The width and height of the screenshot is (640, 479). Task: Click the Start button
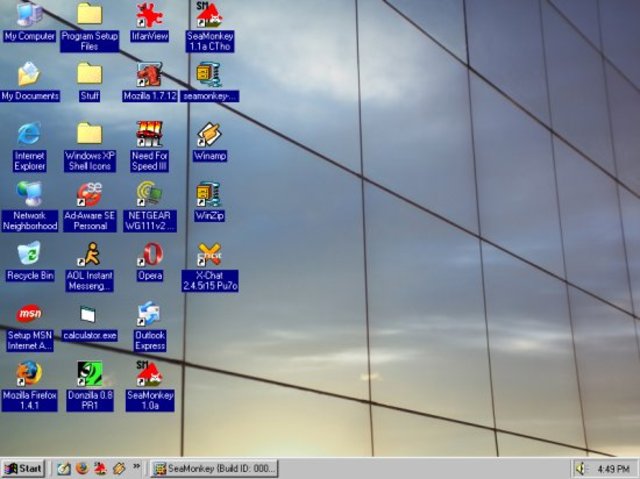tap(23, 468)
